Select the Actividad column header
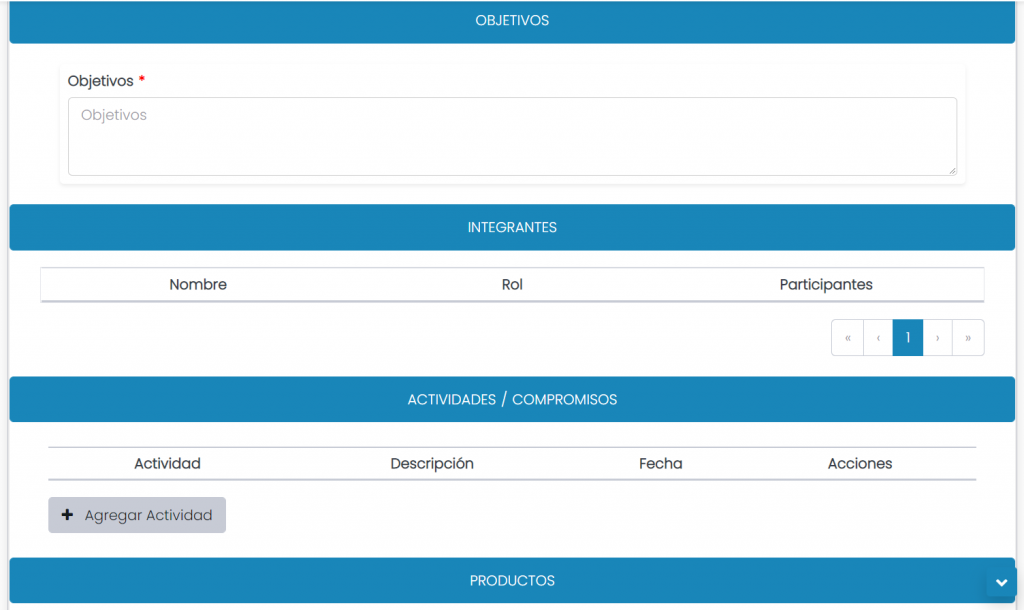 (x=167, y=464)
